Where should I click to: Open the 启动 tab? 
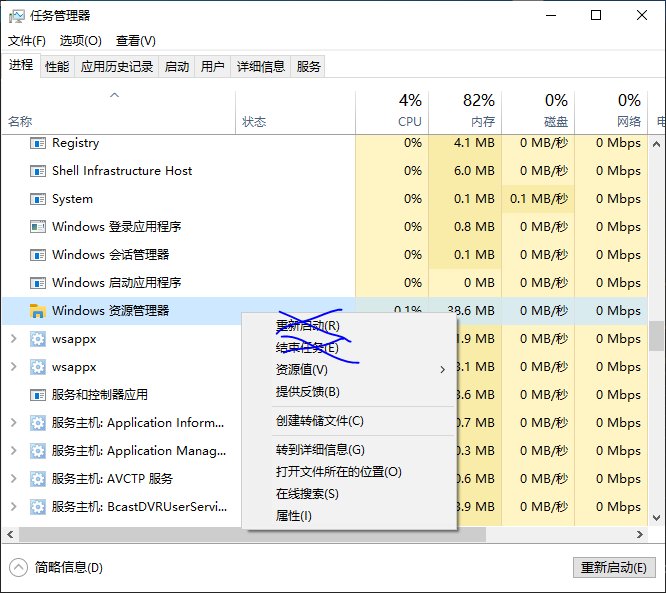(x=177, y=67)
